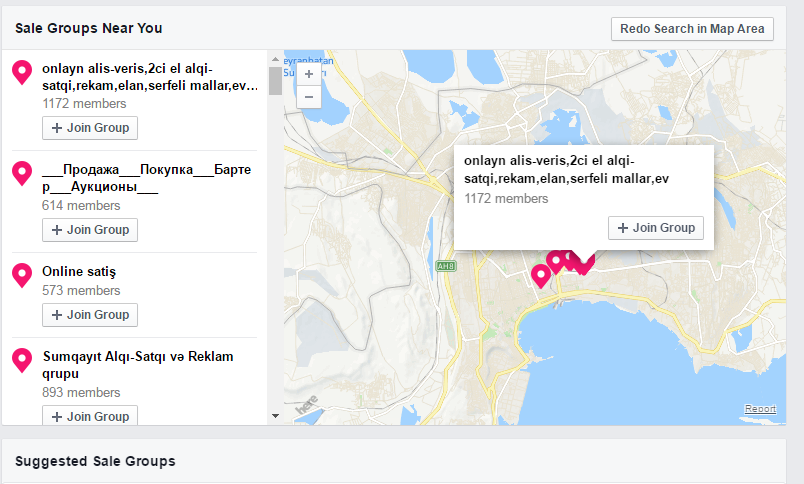Open Sumqayıt Alqı-Satqı və Reklam qrupu link
This screenshot has height=484, width=804.
pyautogui.click(x=137, y=357)
